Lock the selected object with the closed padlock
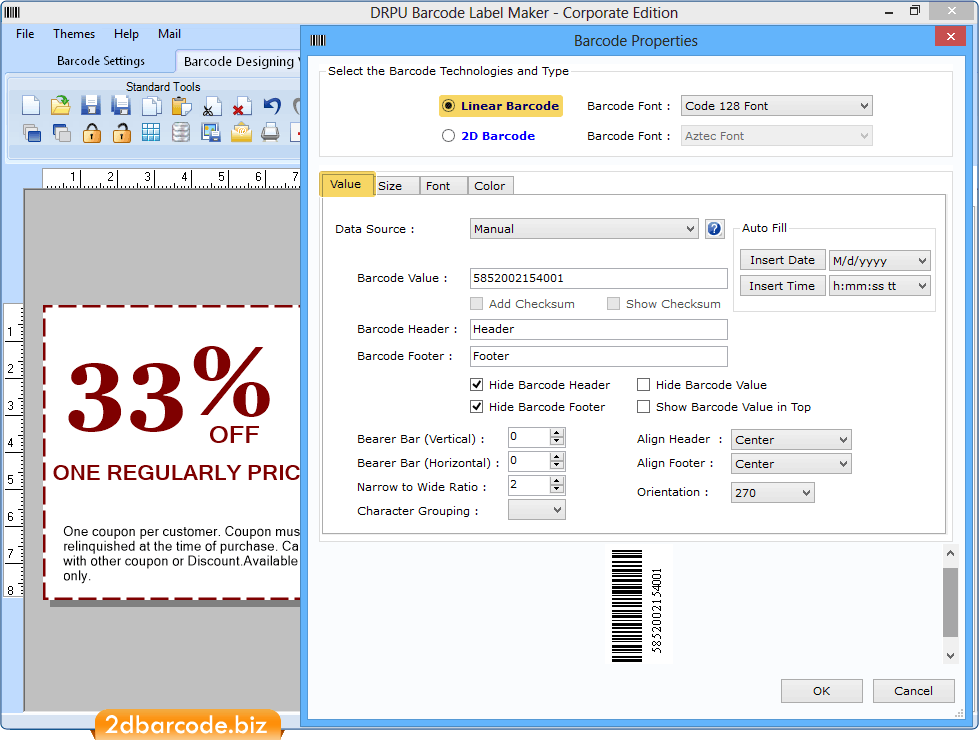The image size is (979, 740). [x=92, y=132]
